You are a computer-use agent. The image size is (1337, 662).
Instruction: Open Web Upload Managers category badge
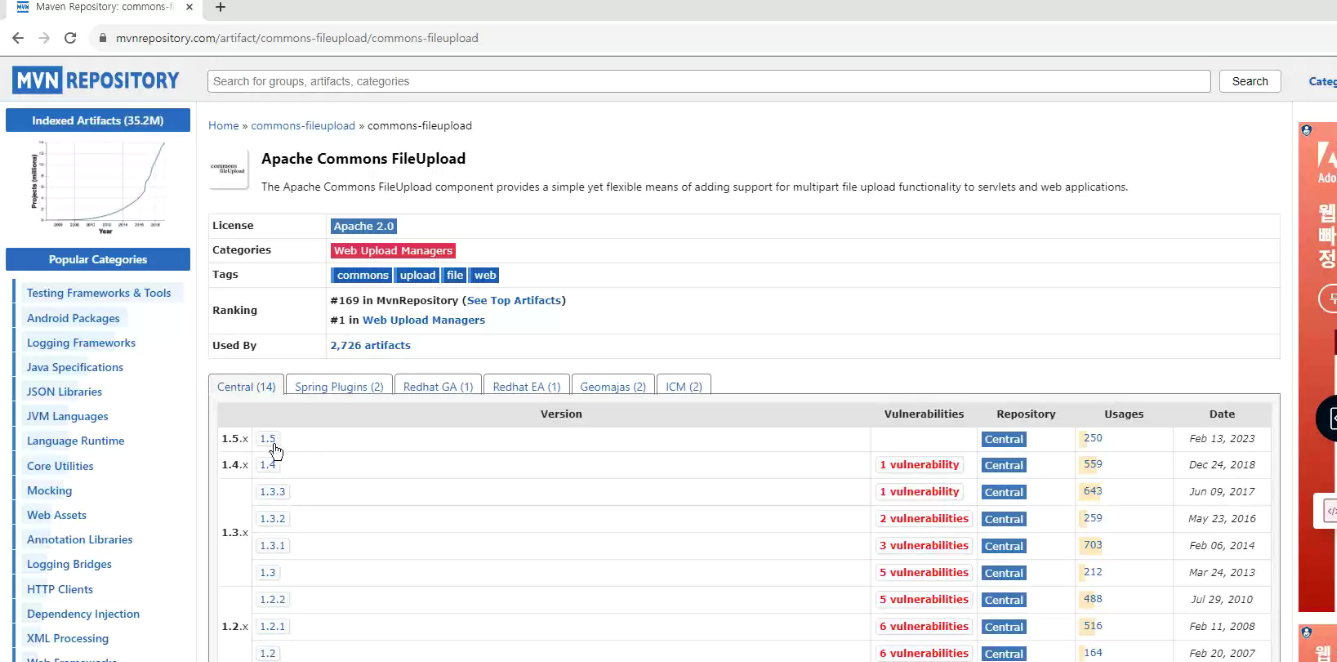[x=393, y=251]
